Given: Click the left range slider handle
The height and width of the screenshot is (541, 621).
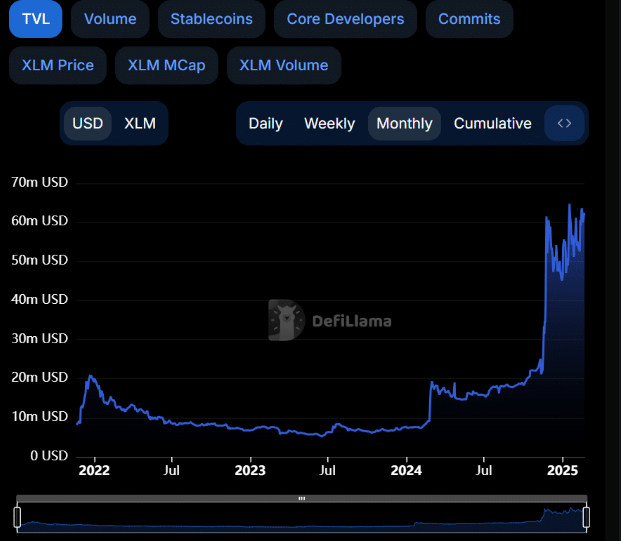Looking at the screenshot, I should pos(17,517).
